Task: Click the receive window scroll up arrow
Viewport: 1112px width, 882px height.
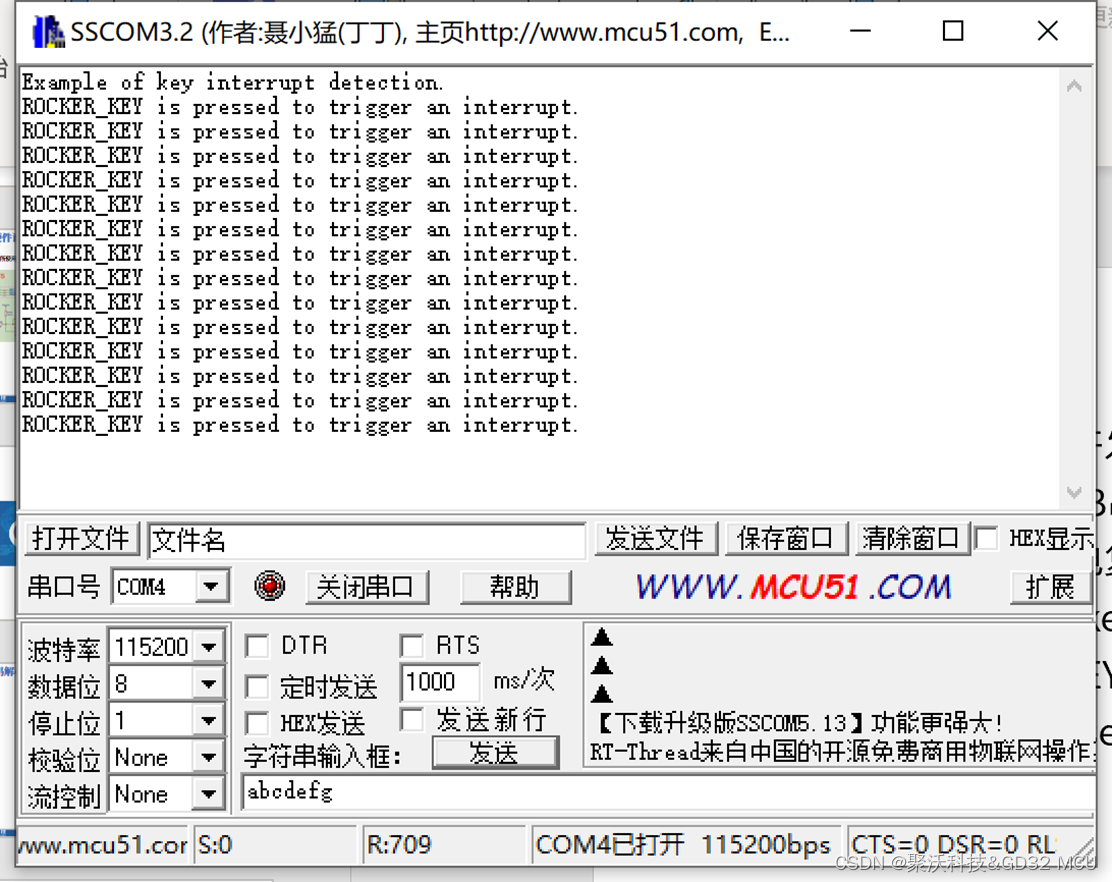Action: pyautogui.click(x=1074, y=86)
